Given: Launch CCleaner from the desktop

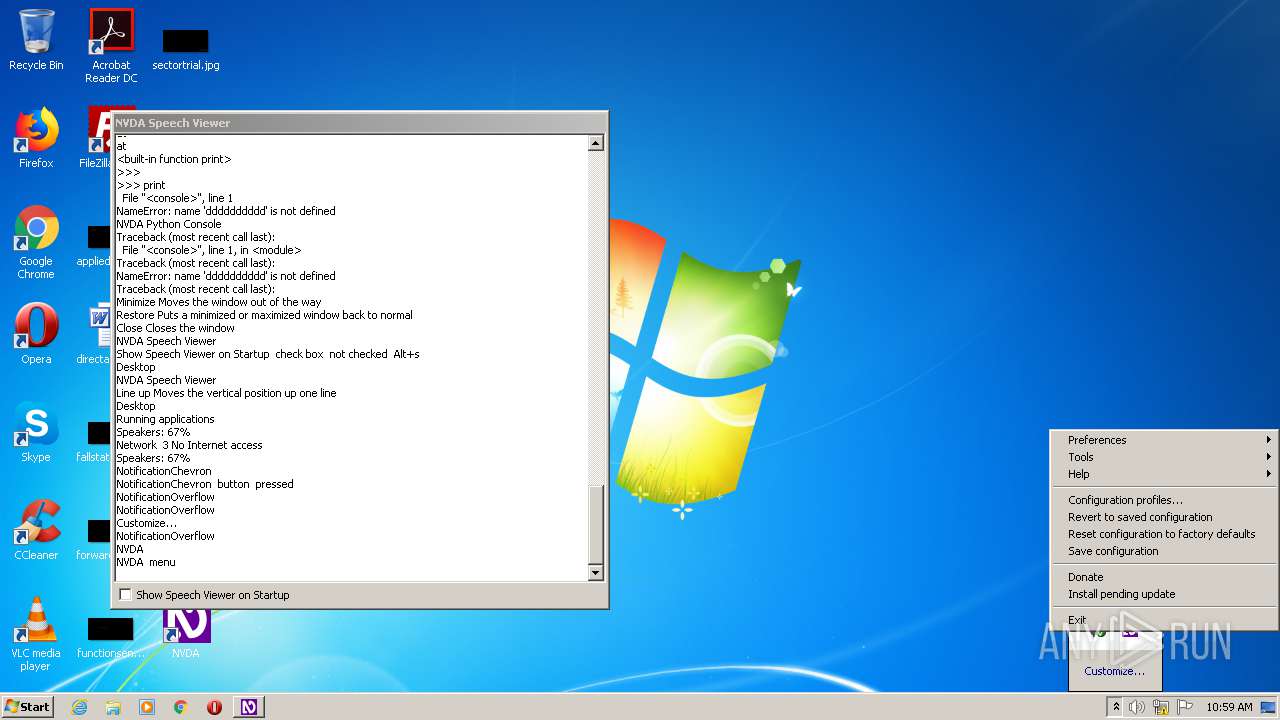Looking at the screenshot, I should 36,530.
